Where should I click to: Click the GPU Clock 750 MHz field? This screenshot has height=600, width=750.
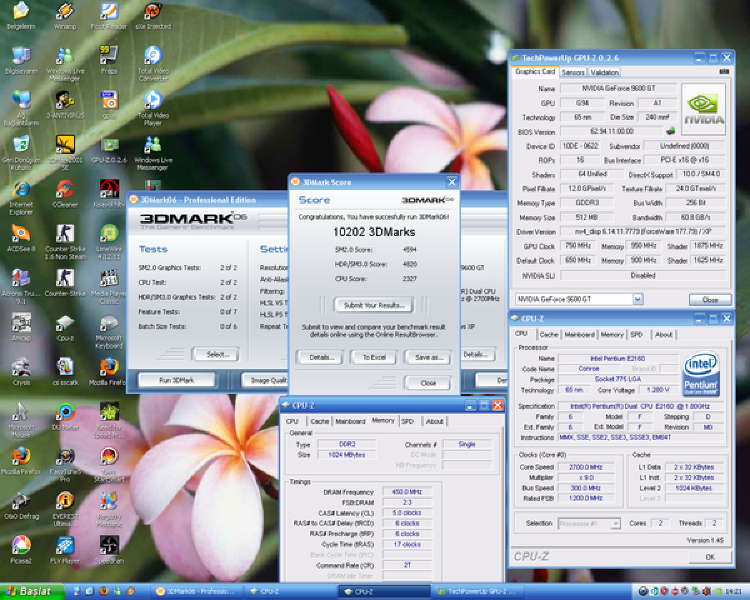tap(577, 246)
